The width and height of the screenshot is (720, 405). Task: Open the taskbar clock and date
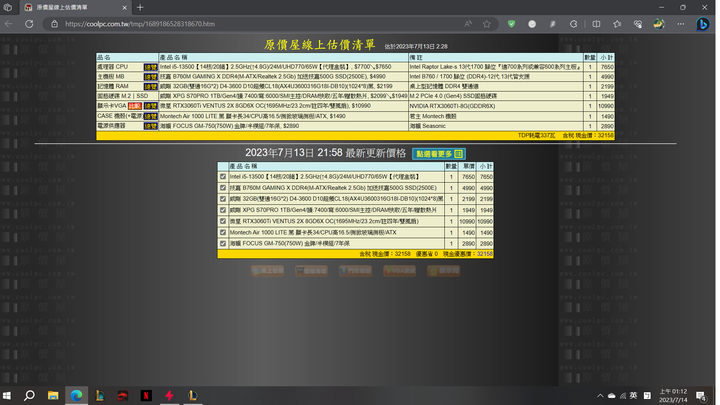coord(673,395)
